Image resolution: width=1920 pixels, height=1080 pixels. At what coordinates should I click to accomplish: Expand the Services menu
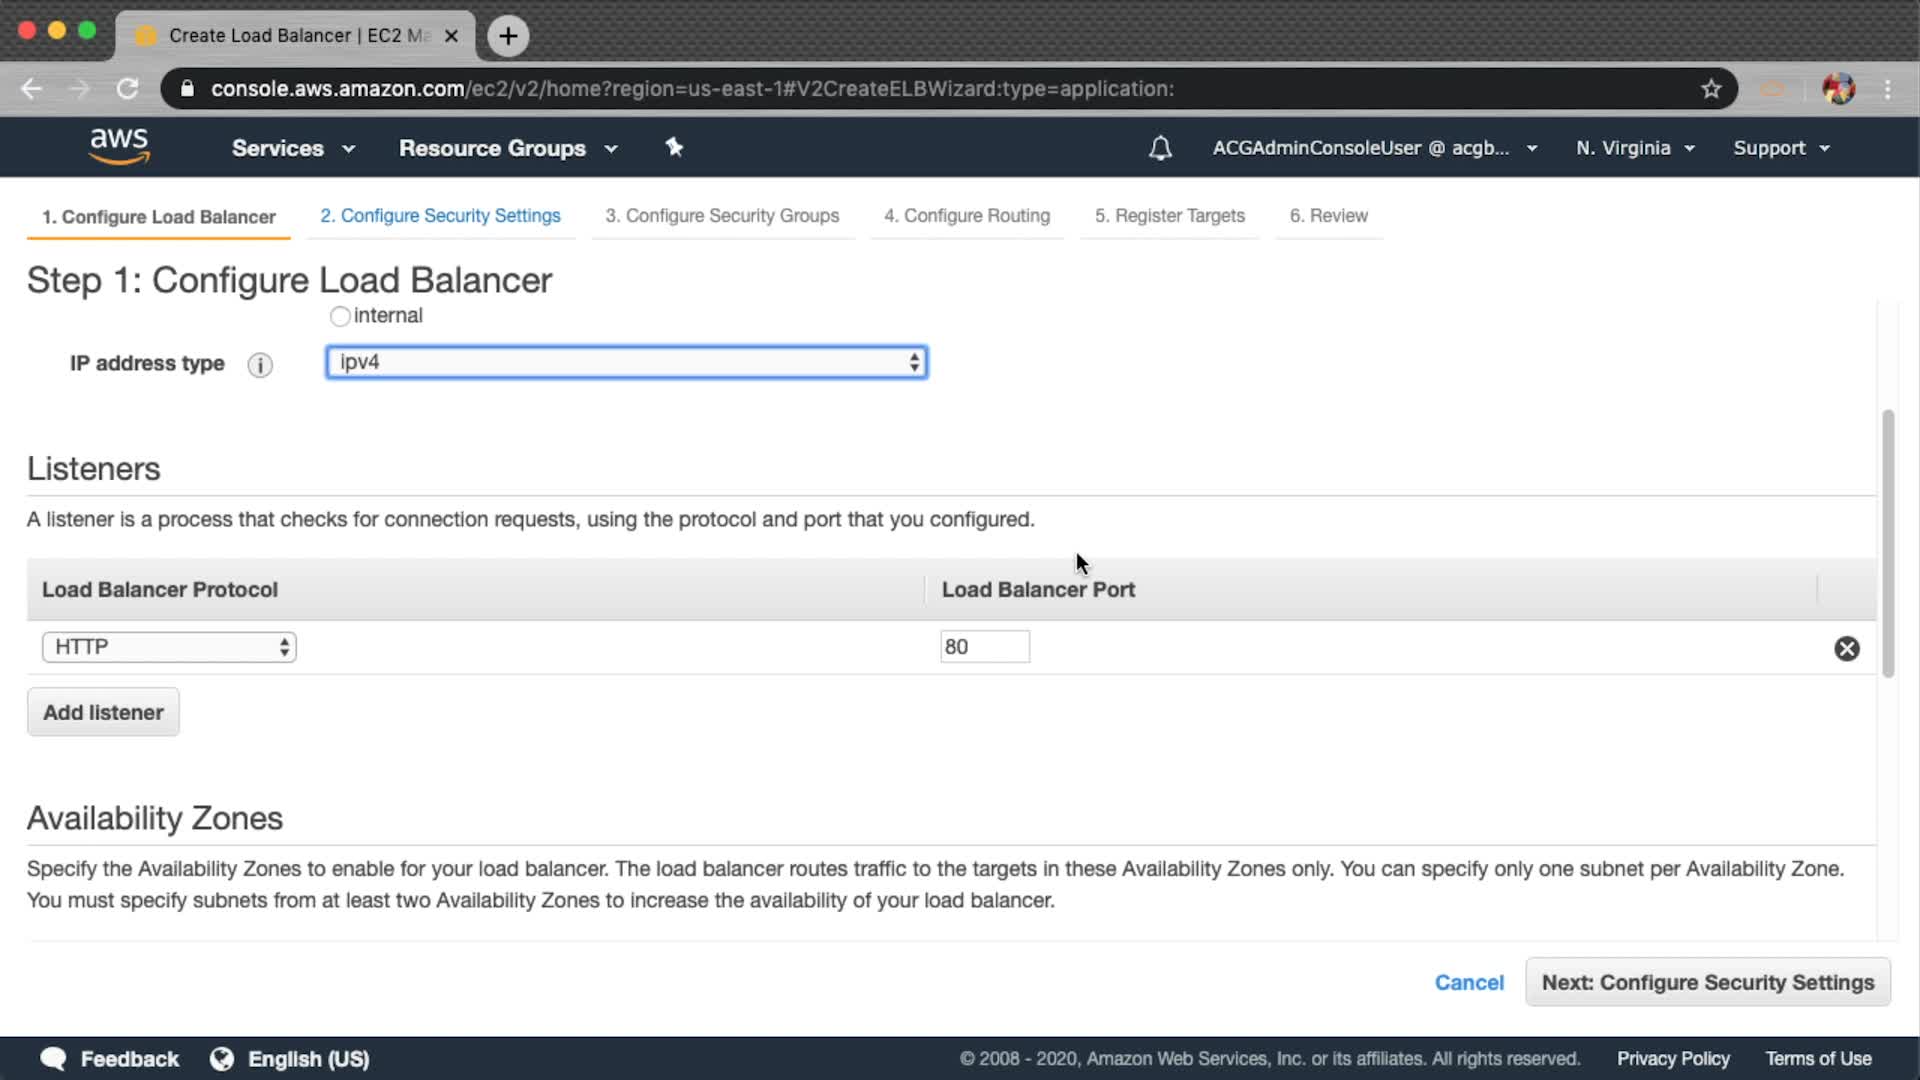tap(293, 148)
